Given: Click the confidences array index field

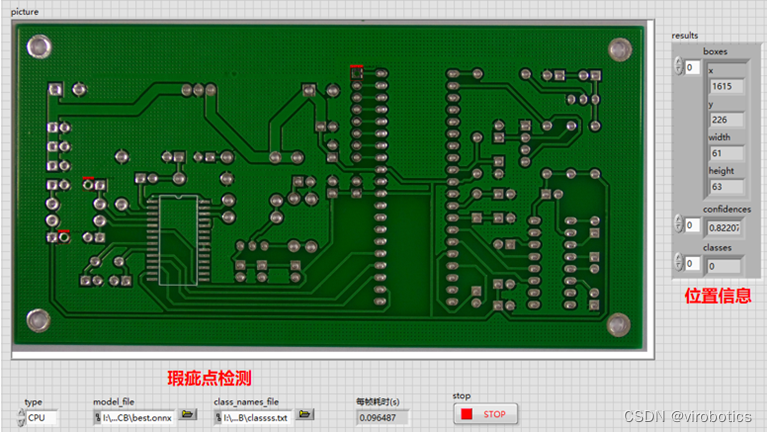Looking at the screenshot, I should pos(692,225).
